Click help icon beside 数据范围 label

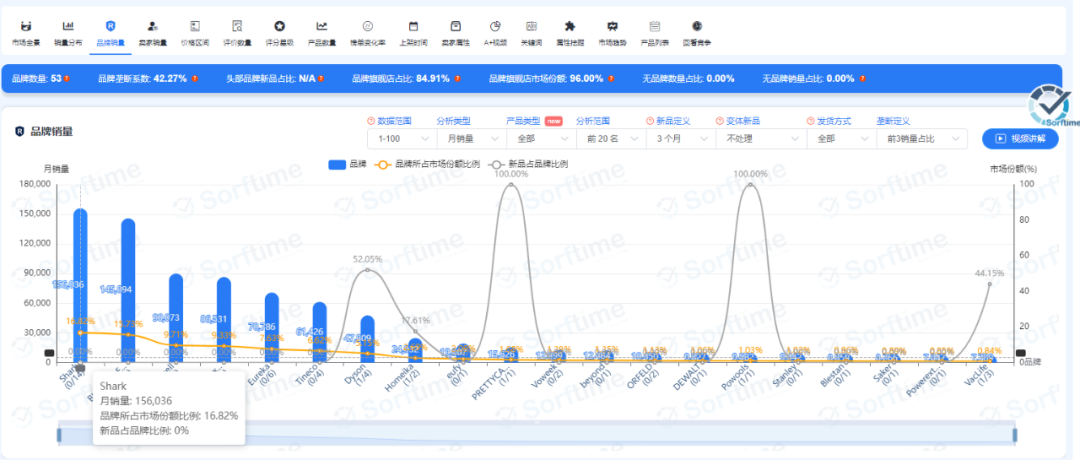[371, 121]
